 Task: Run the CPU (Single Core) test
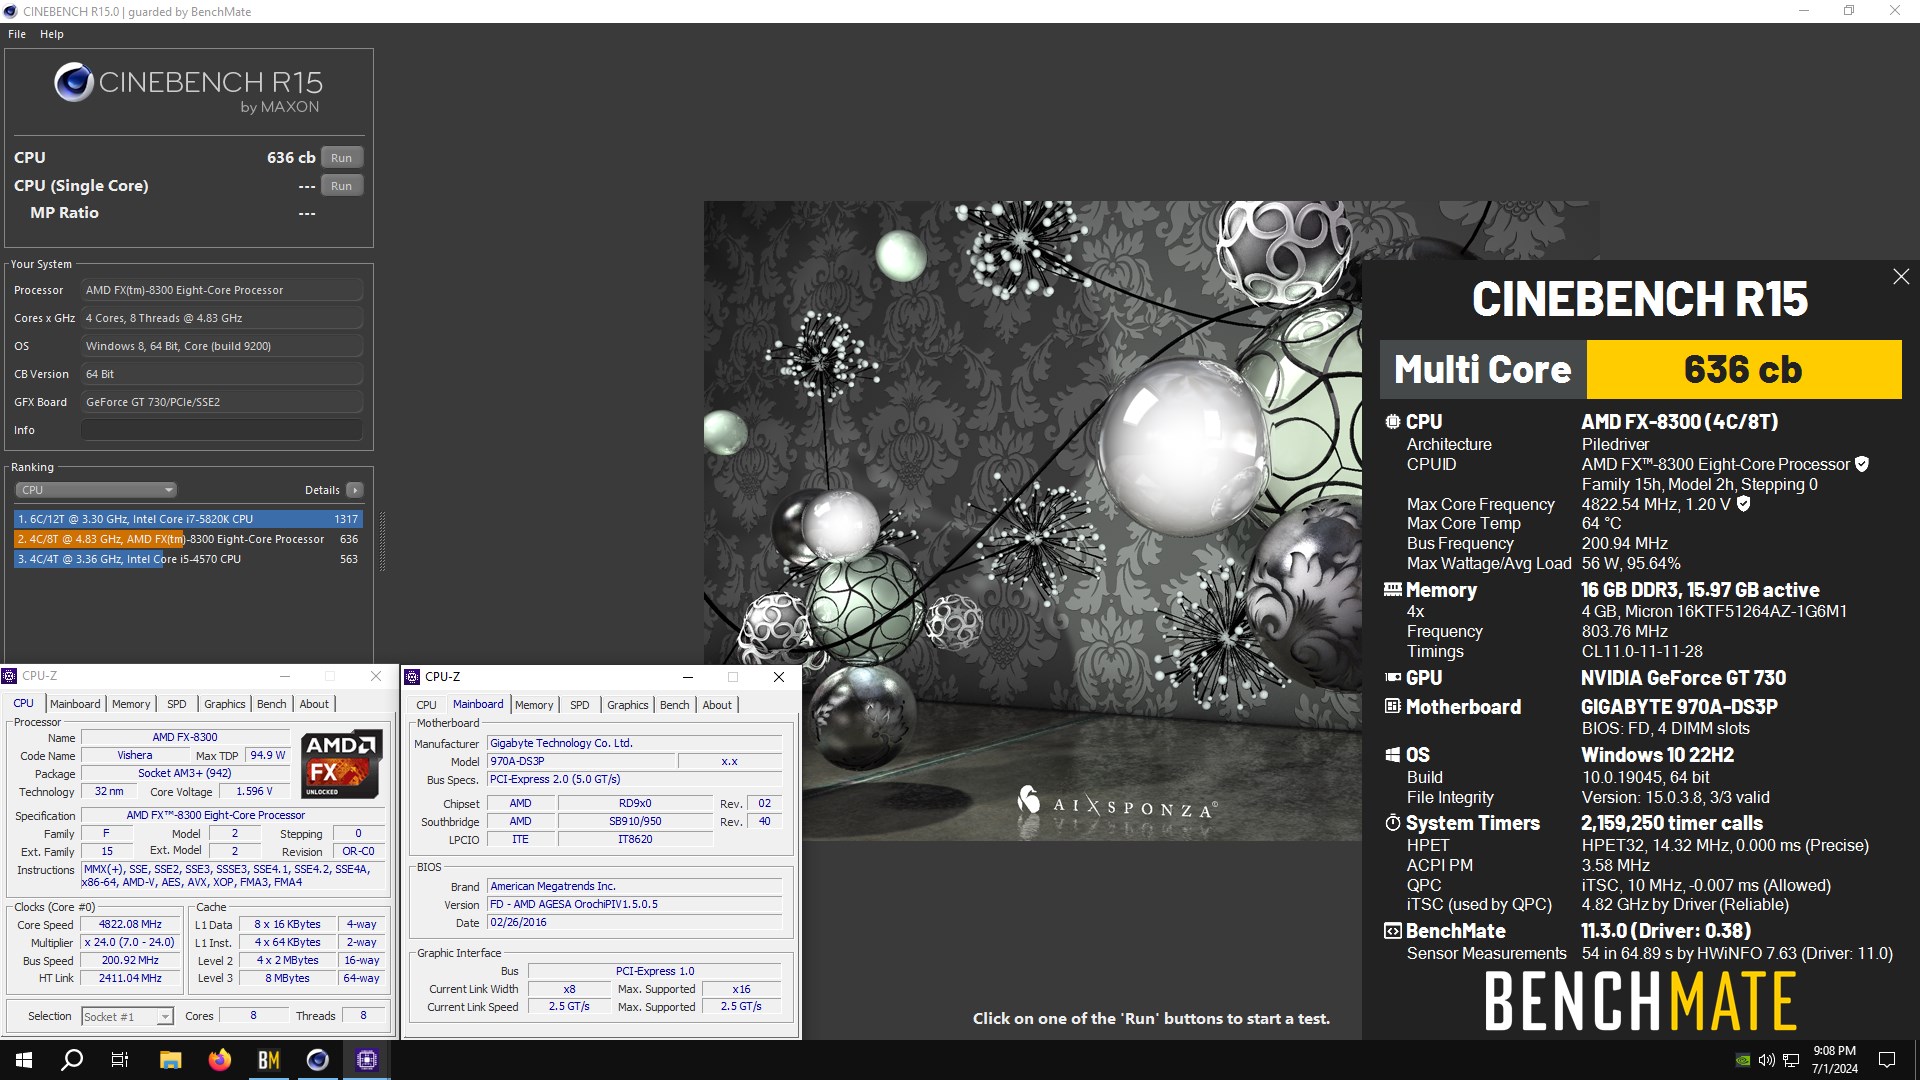tap(341, 186)
